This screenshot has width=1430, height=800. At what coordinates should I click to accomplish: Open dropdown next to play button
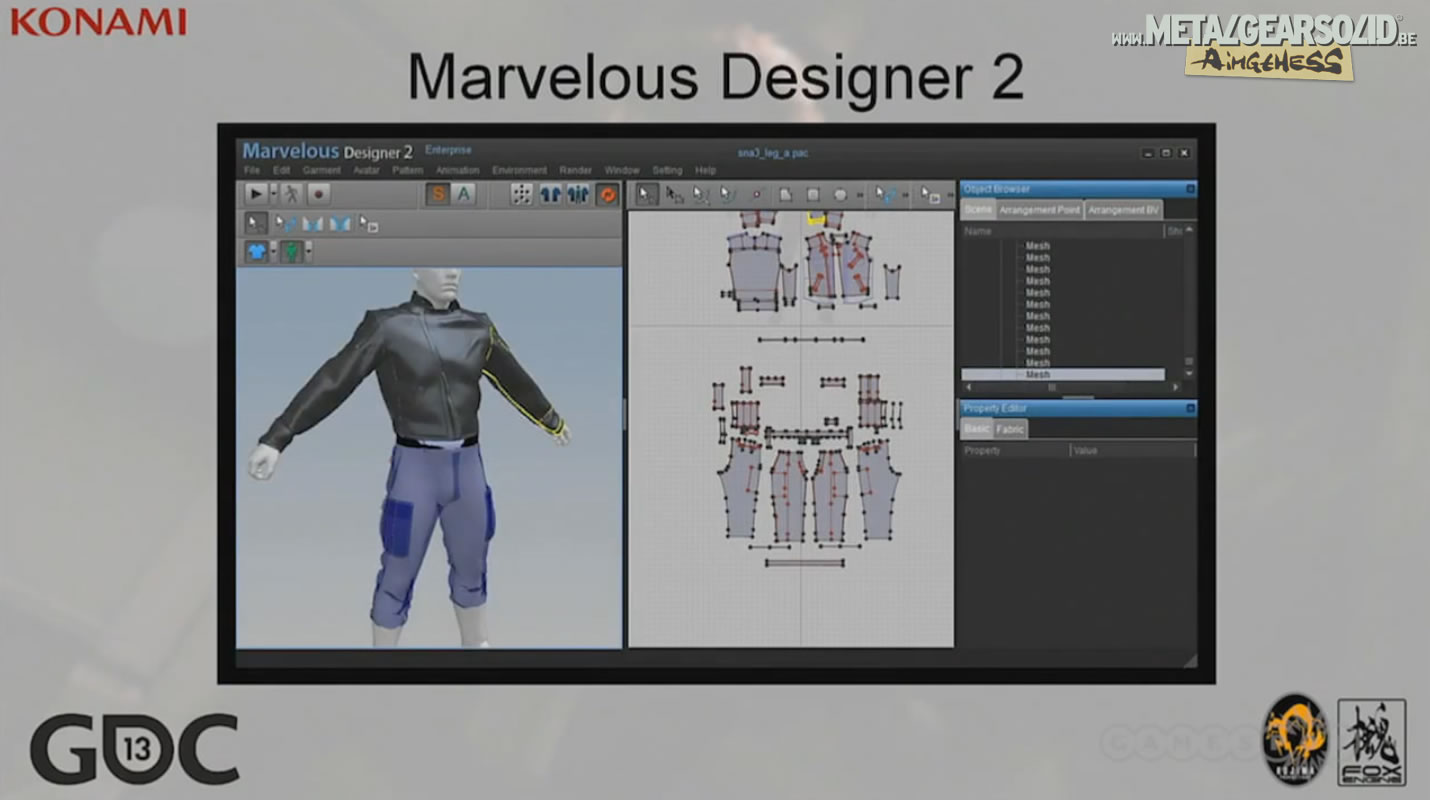coord(274,194)
